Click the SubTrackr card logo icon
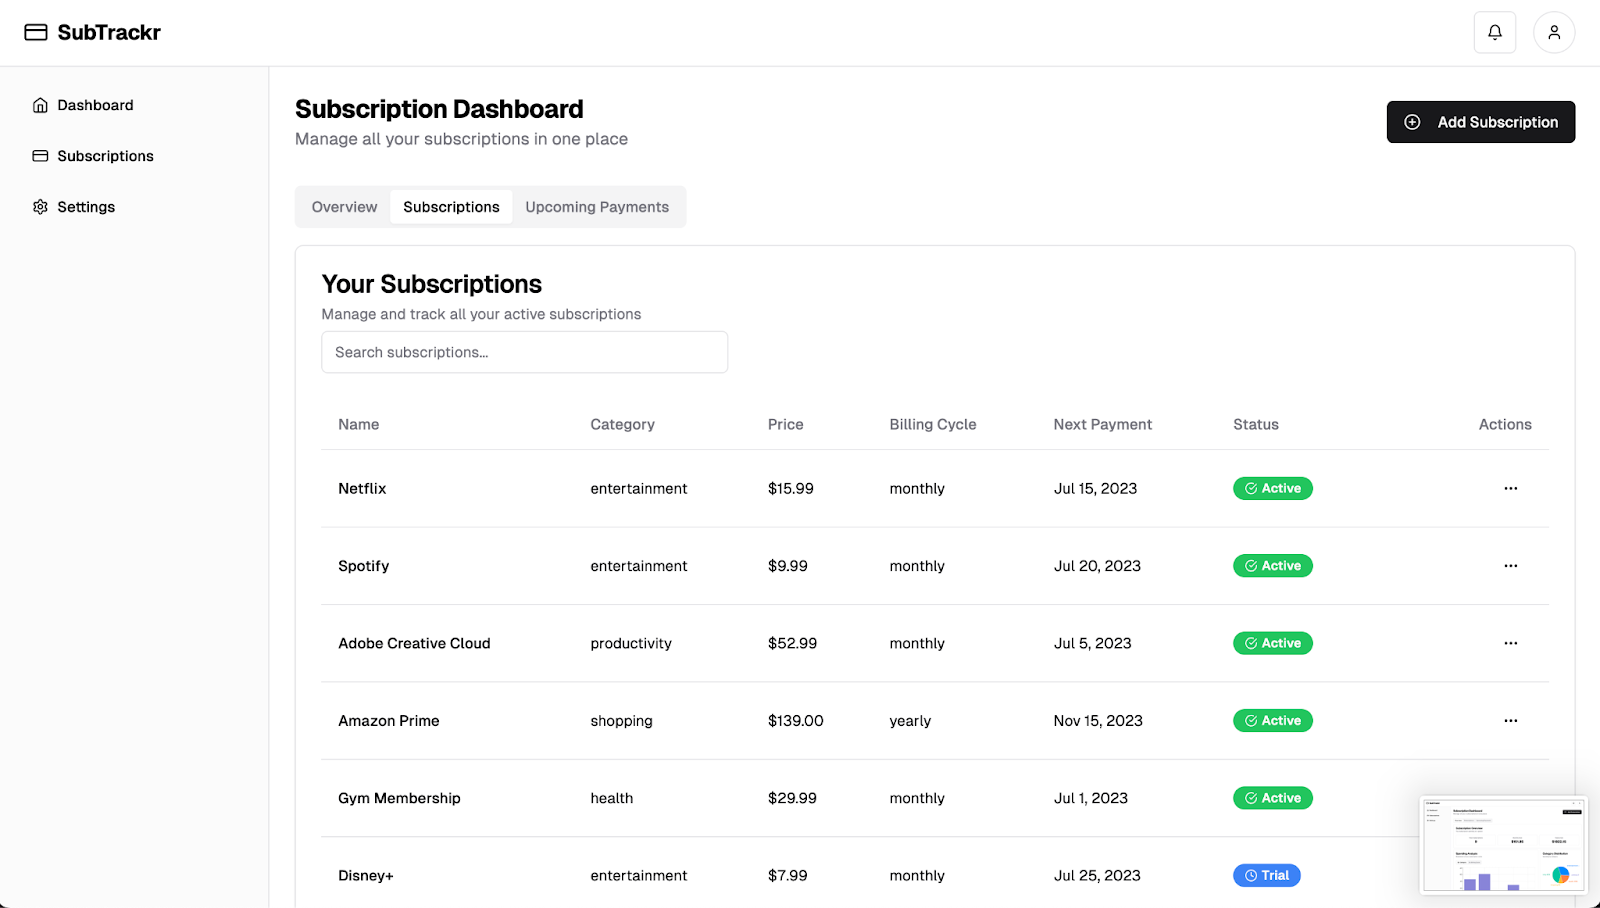Viewport: 1600px width, 908px height. [x=36, y=32]
